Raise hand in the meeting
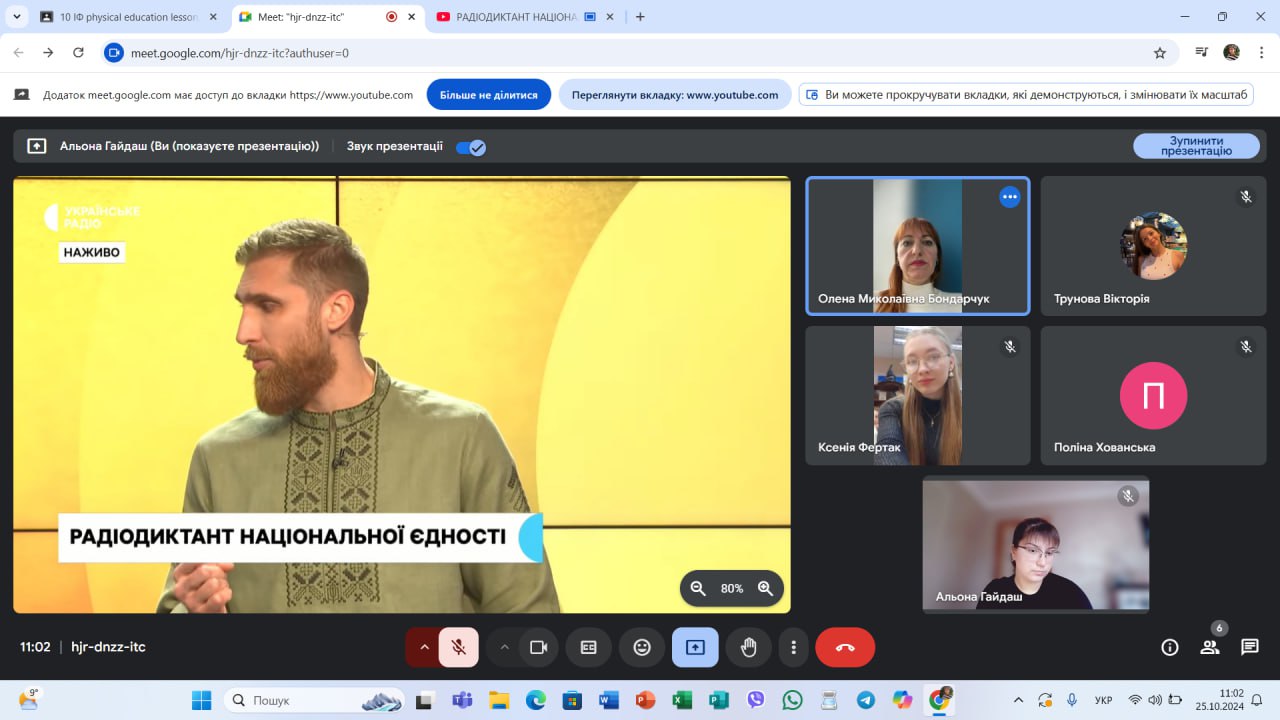The height and width of the screenshot is (720, 1280). click(x=748, y=647)
